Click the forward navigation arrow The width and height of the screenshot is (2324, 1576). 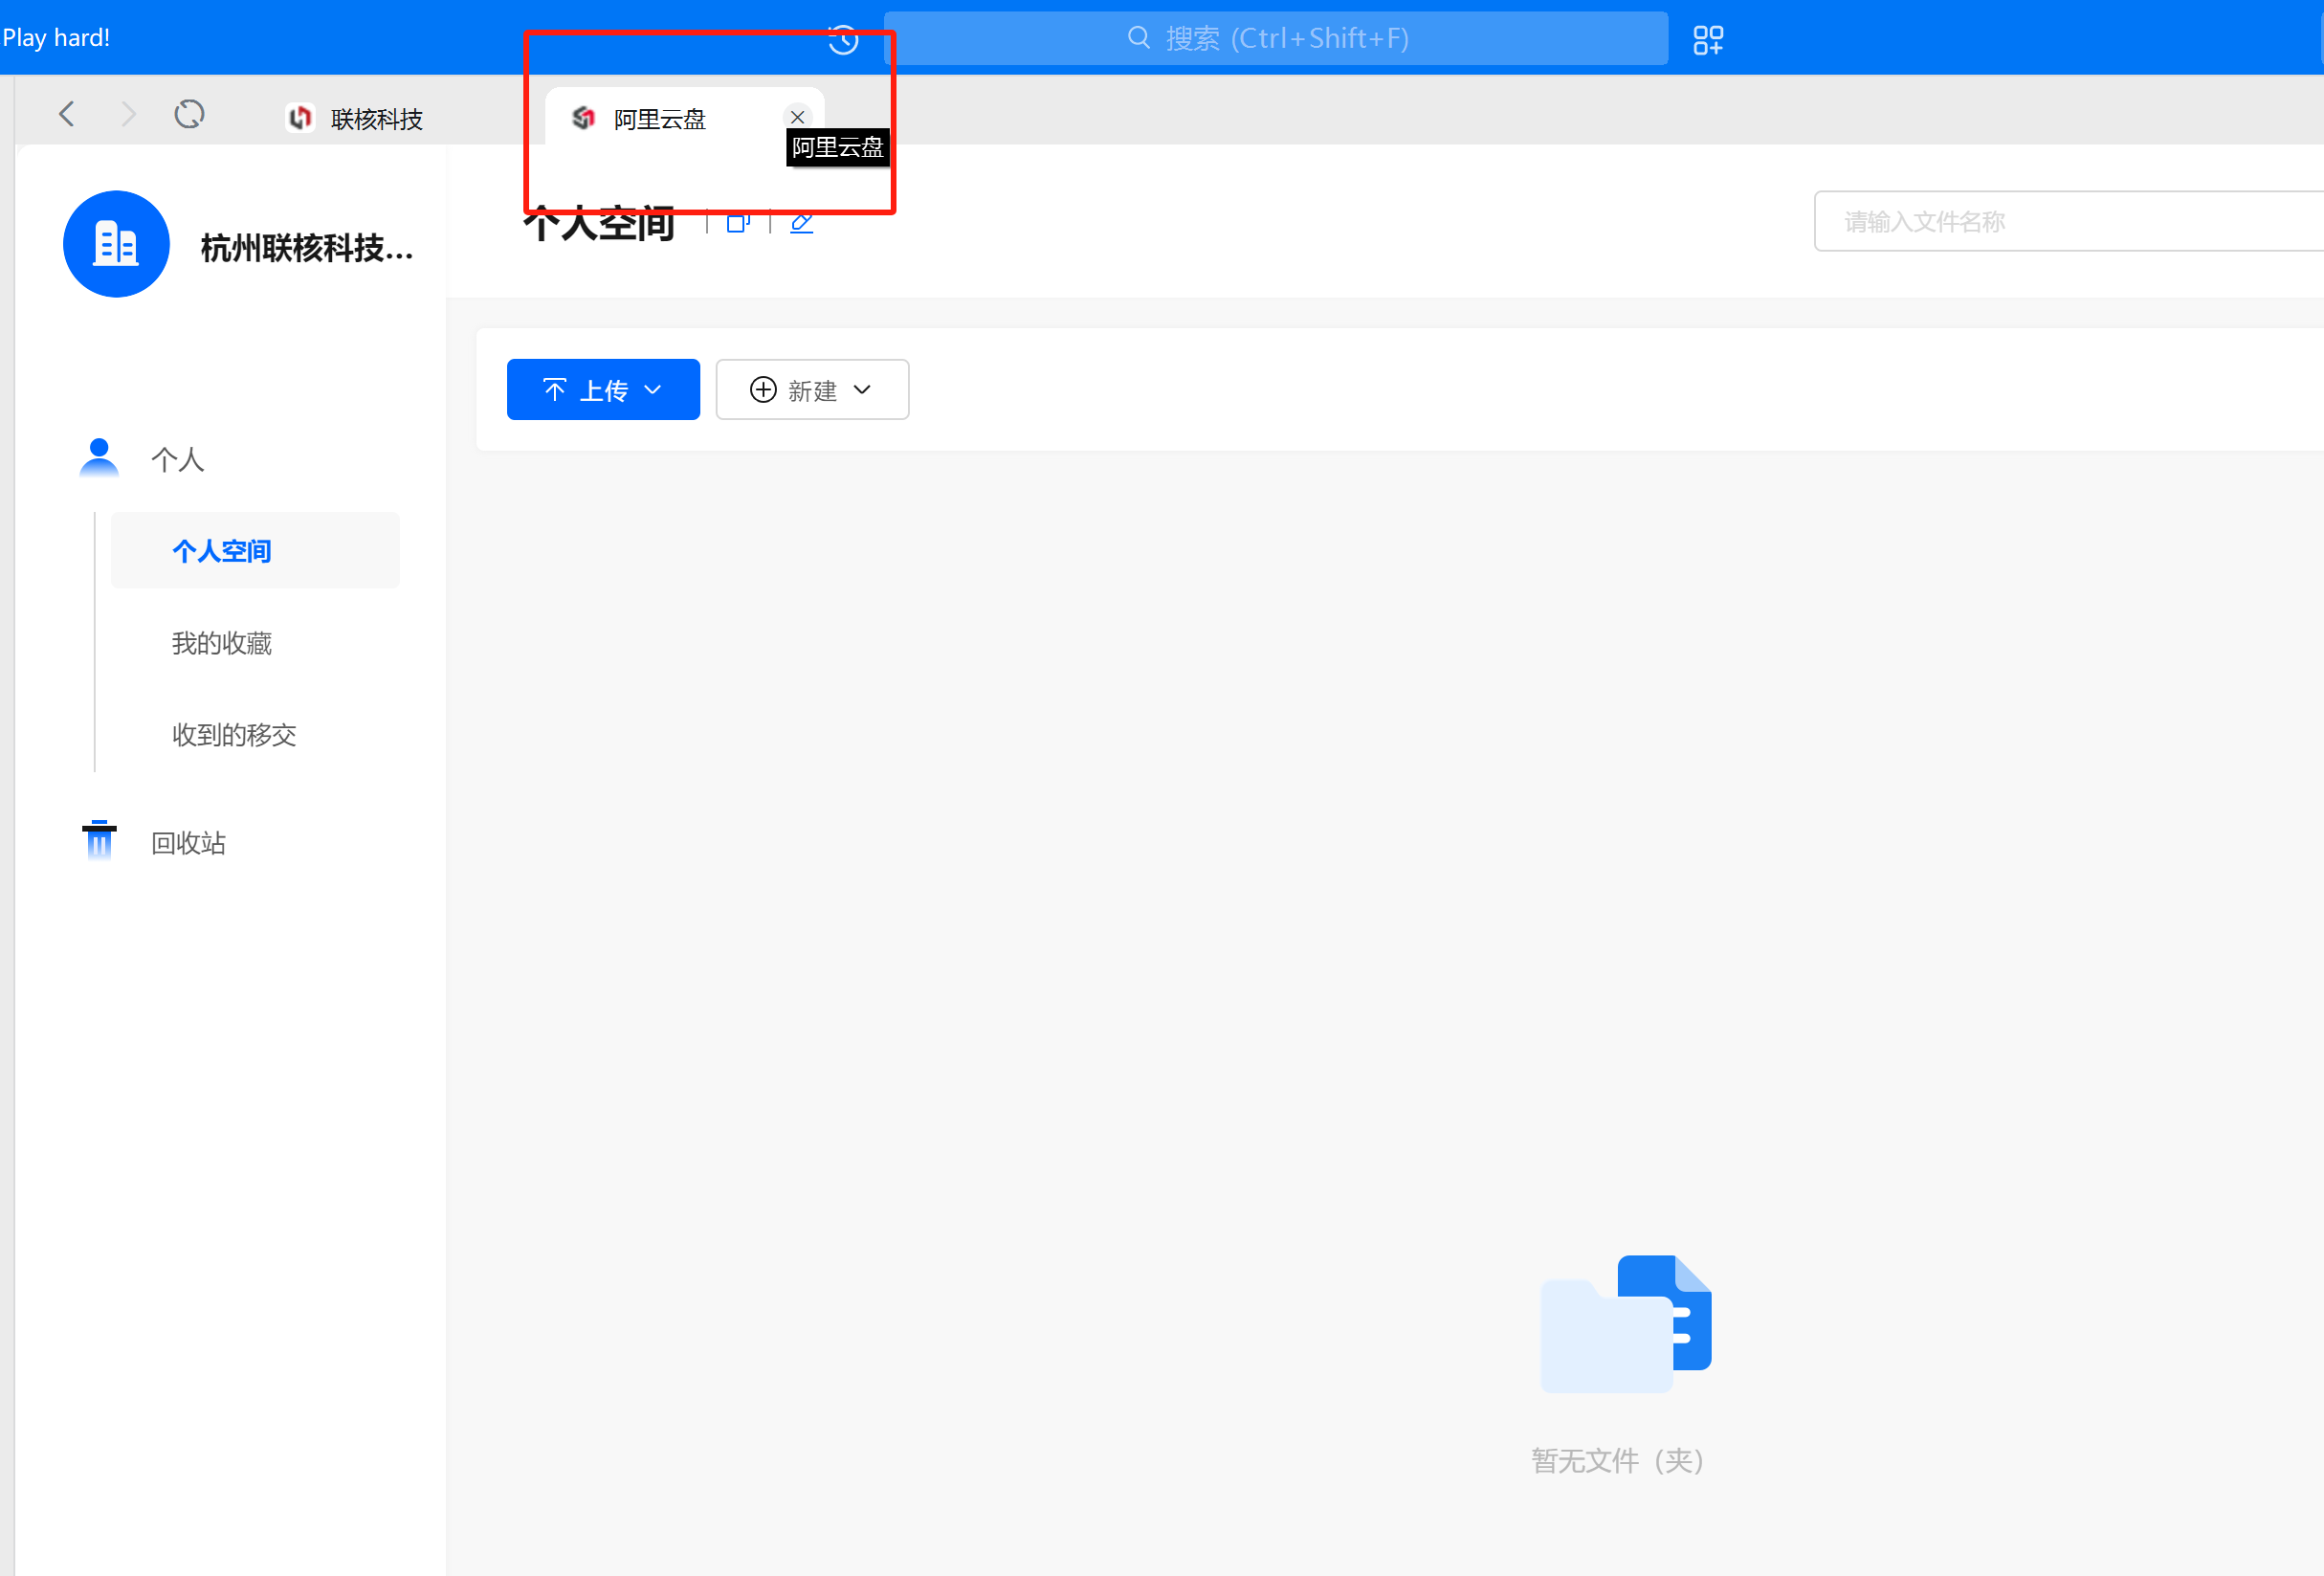pyautogui.click(x=128, y=114)
